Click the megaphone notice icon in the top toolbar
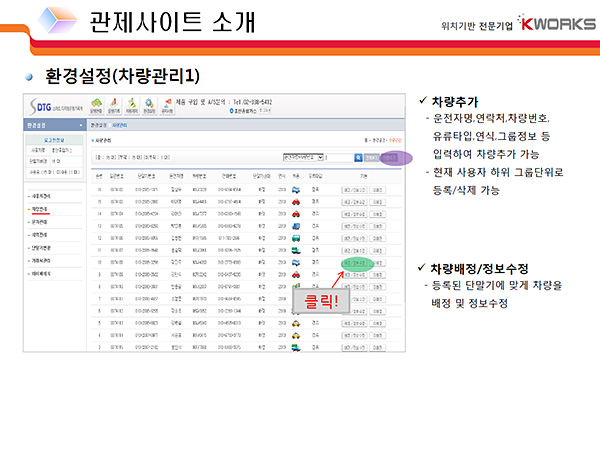 [167, 106]
